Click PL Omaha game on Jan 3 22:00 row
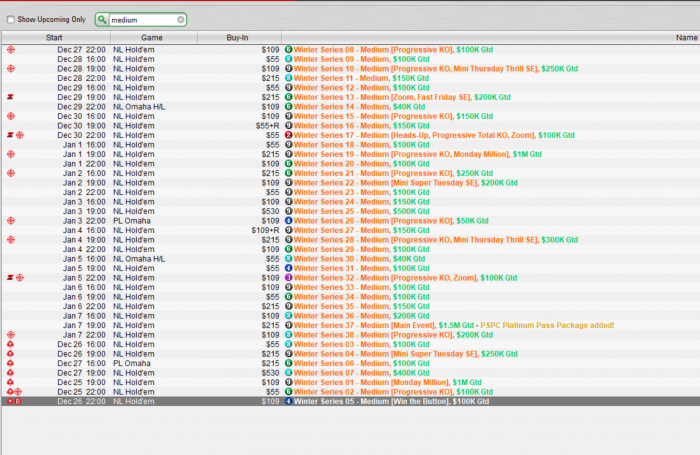 pyautogui.click(x=132, y=221)
